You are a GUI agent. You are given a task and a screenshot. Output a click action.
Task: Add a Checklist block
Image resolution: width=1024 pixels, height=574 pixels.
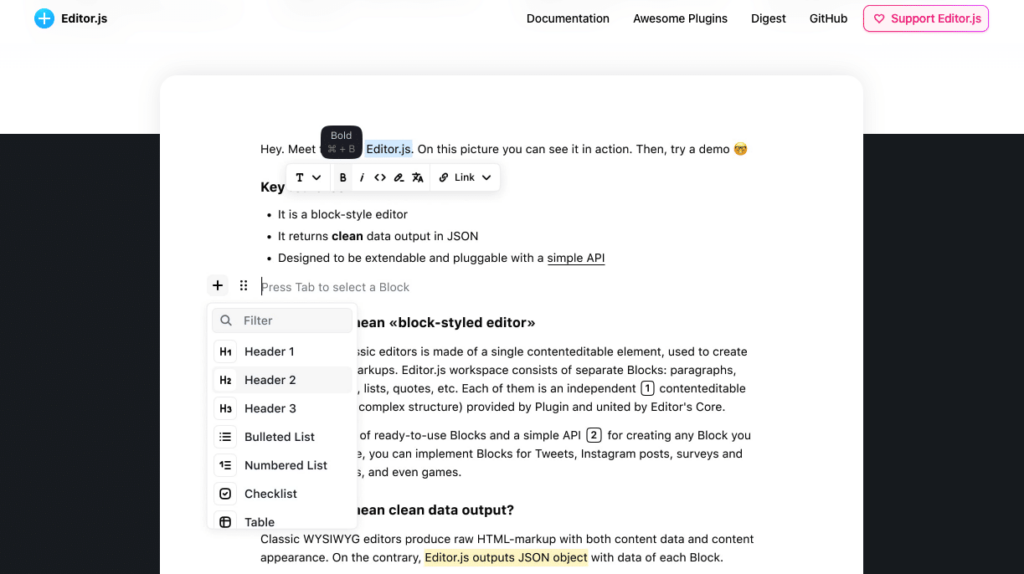coord(270,494)
